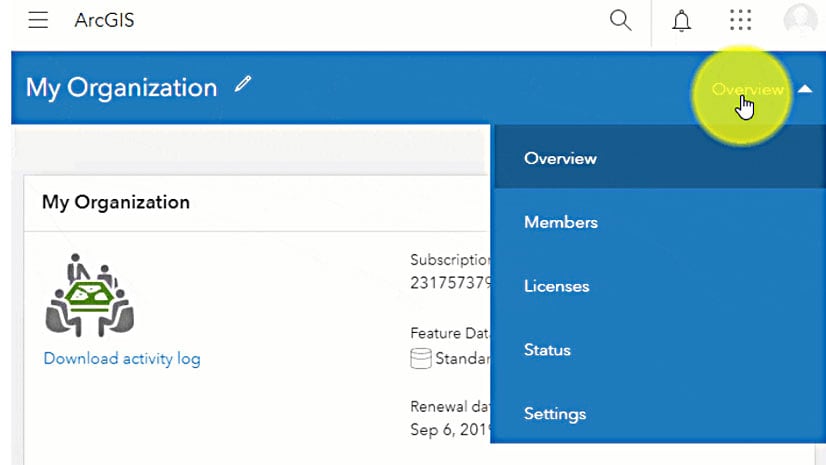Click the subscription ID number

[x=451, y=283]
